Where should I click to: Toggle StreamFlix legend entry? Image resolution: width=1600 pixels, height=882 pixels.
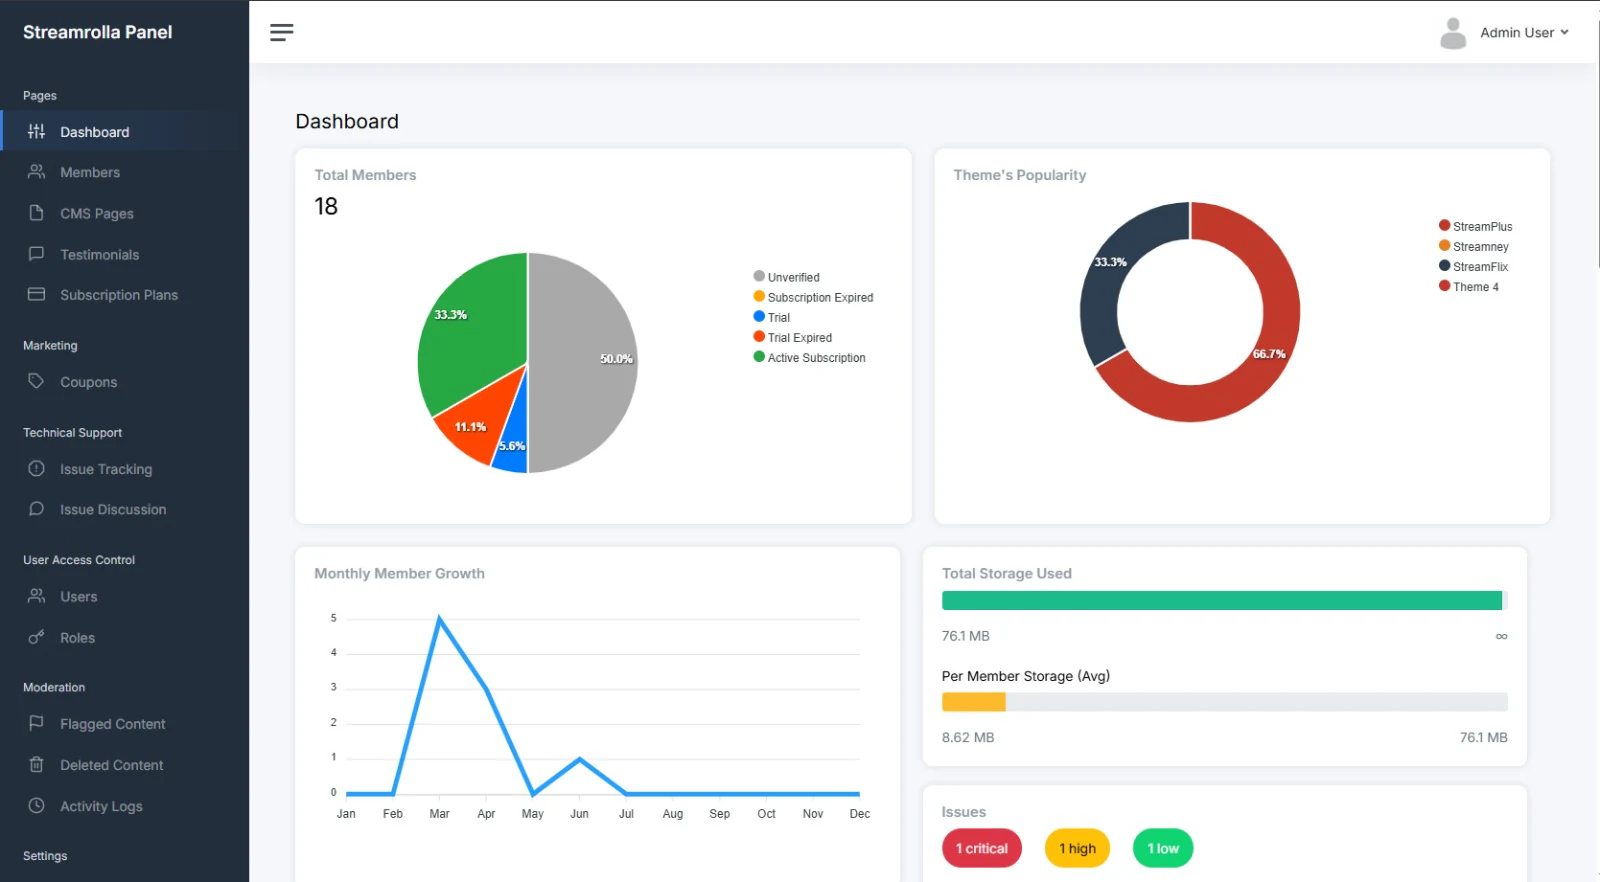[1474, 266]
